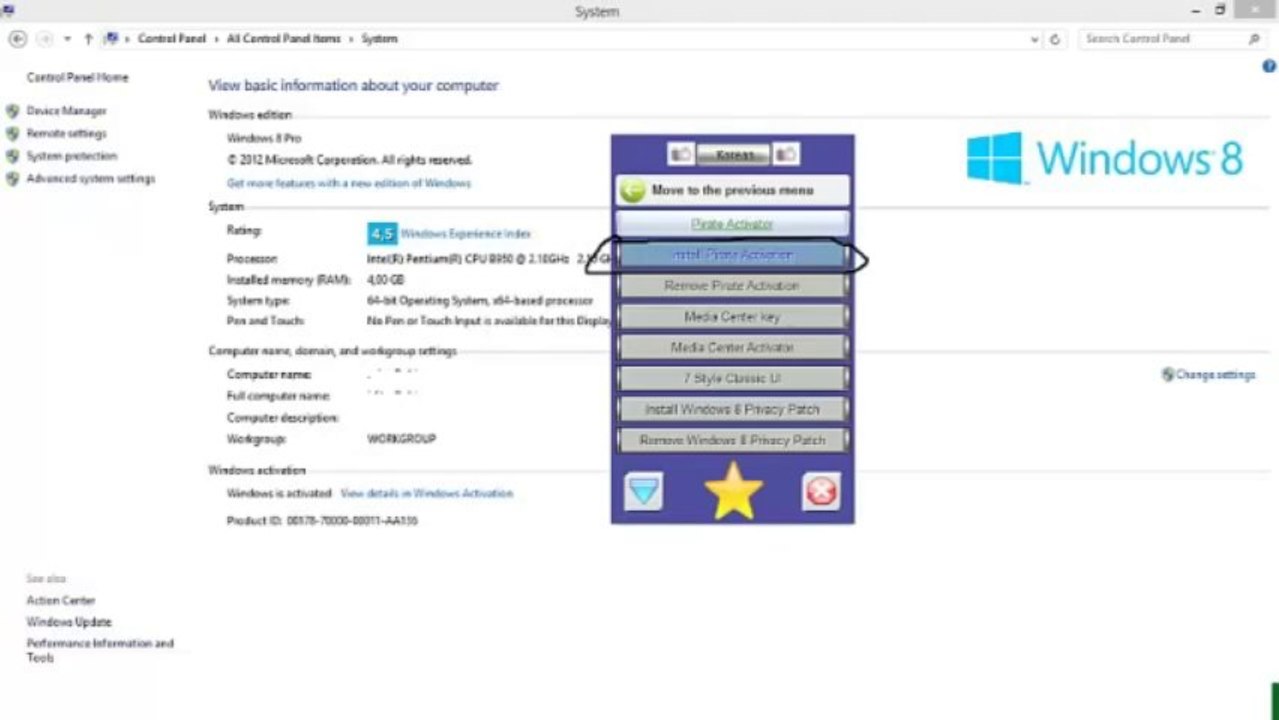Open Windows Experience Index link
This screenshot has height=720, width=1279.
(x=466, y=234)
